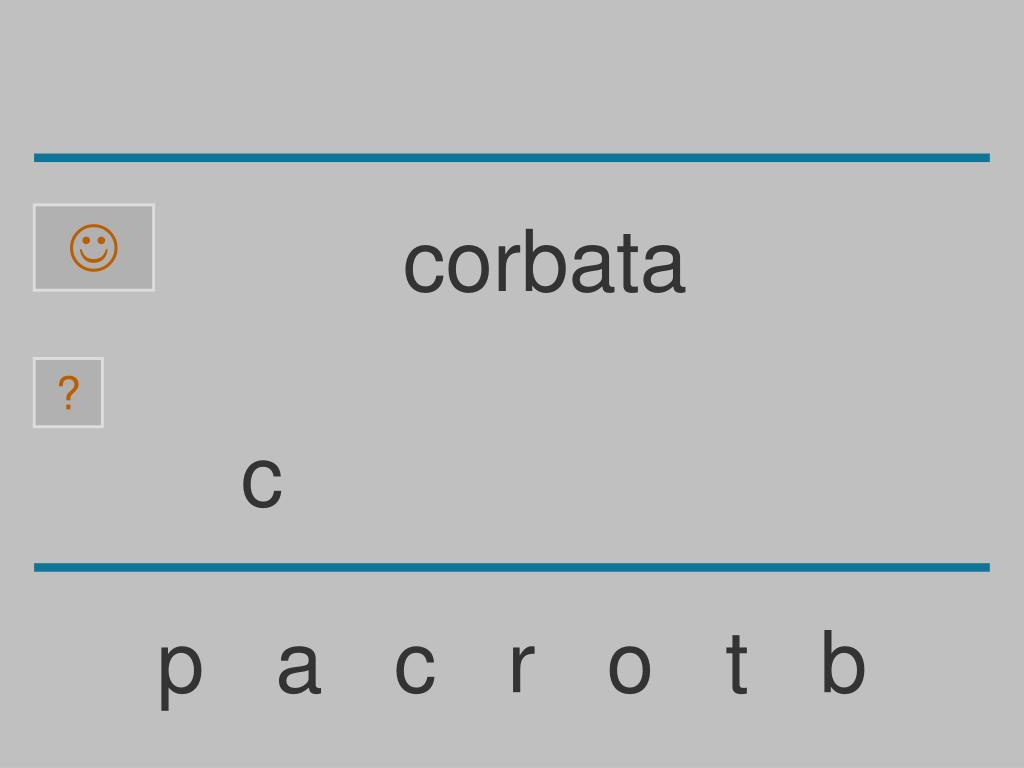
Task: Tap the letter b tile
Action: 843,661
